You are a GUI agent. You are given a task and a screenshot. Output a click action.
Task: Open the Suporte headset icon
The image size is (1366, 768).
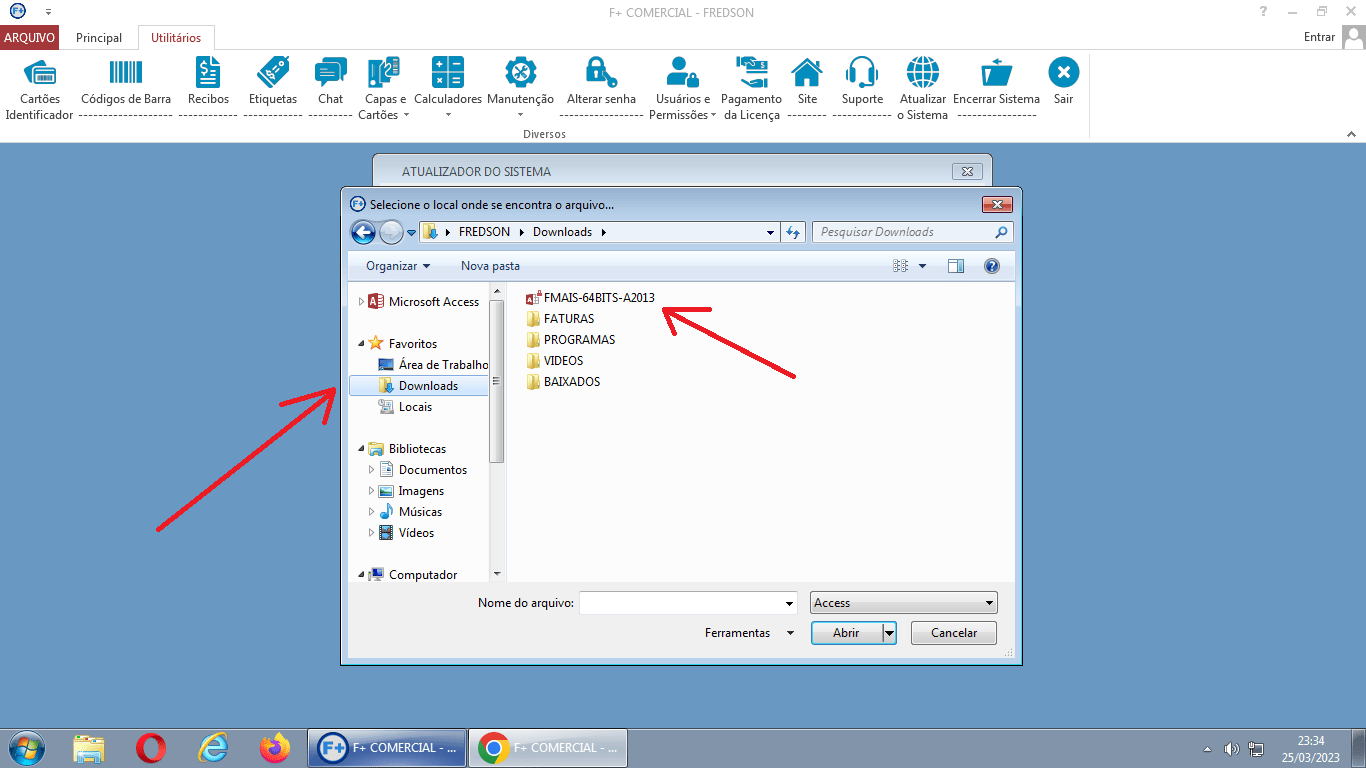point(862,73)
